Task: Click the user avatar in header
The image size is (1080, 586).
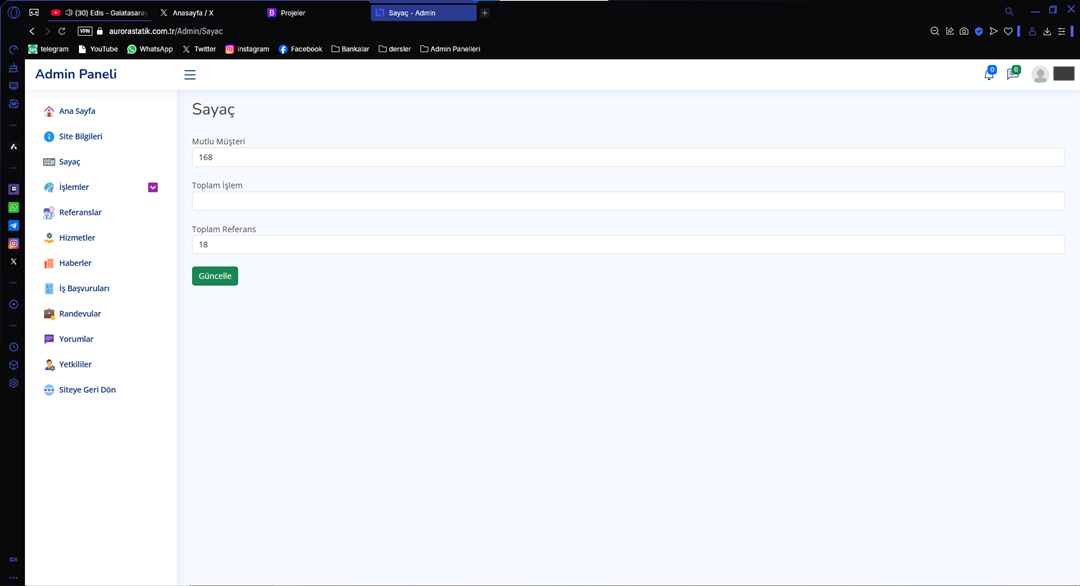Action: [x=1040, y=75]
